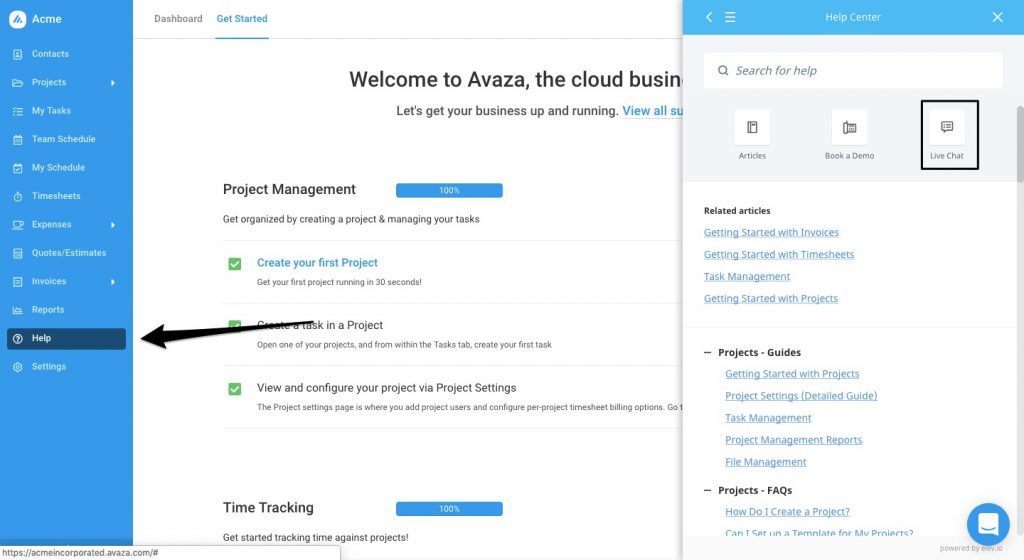1024x560 pixels.
Task: Collapse the Projects - Guides section
Action: click(707, 352)
